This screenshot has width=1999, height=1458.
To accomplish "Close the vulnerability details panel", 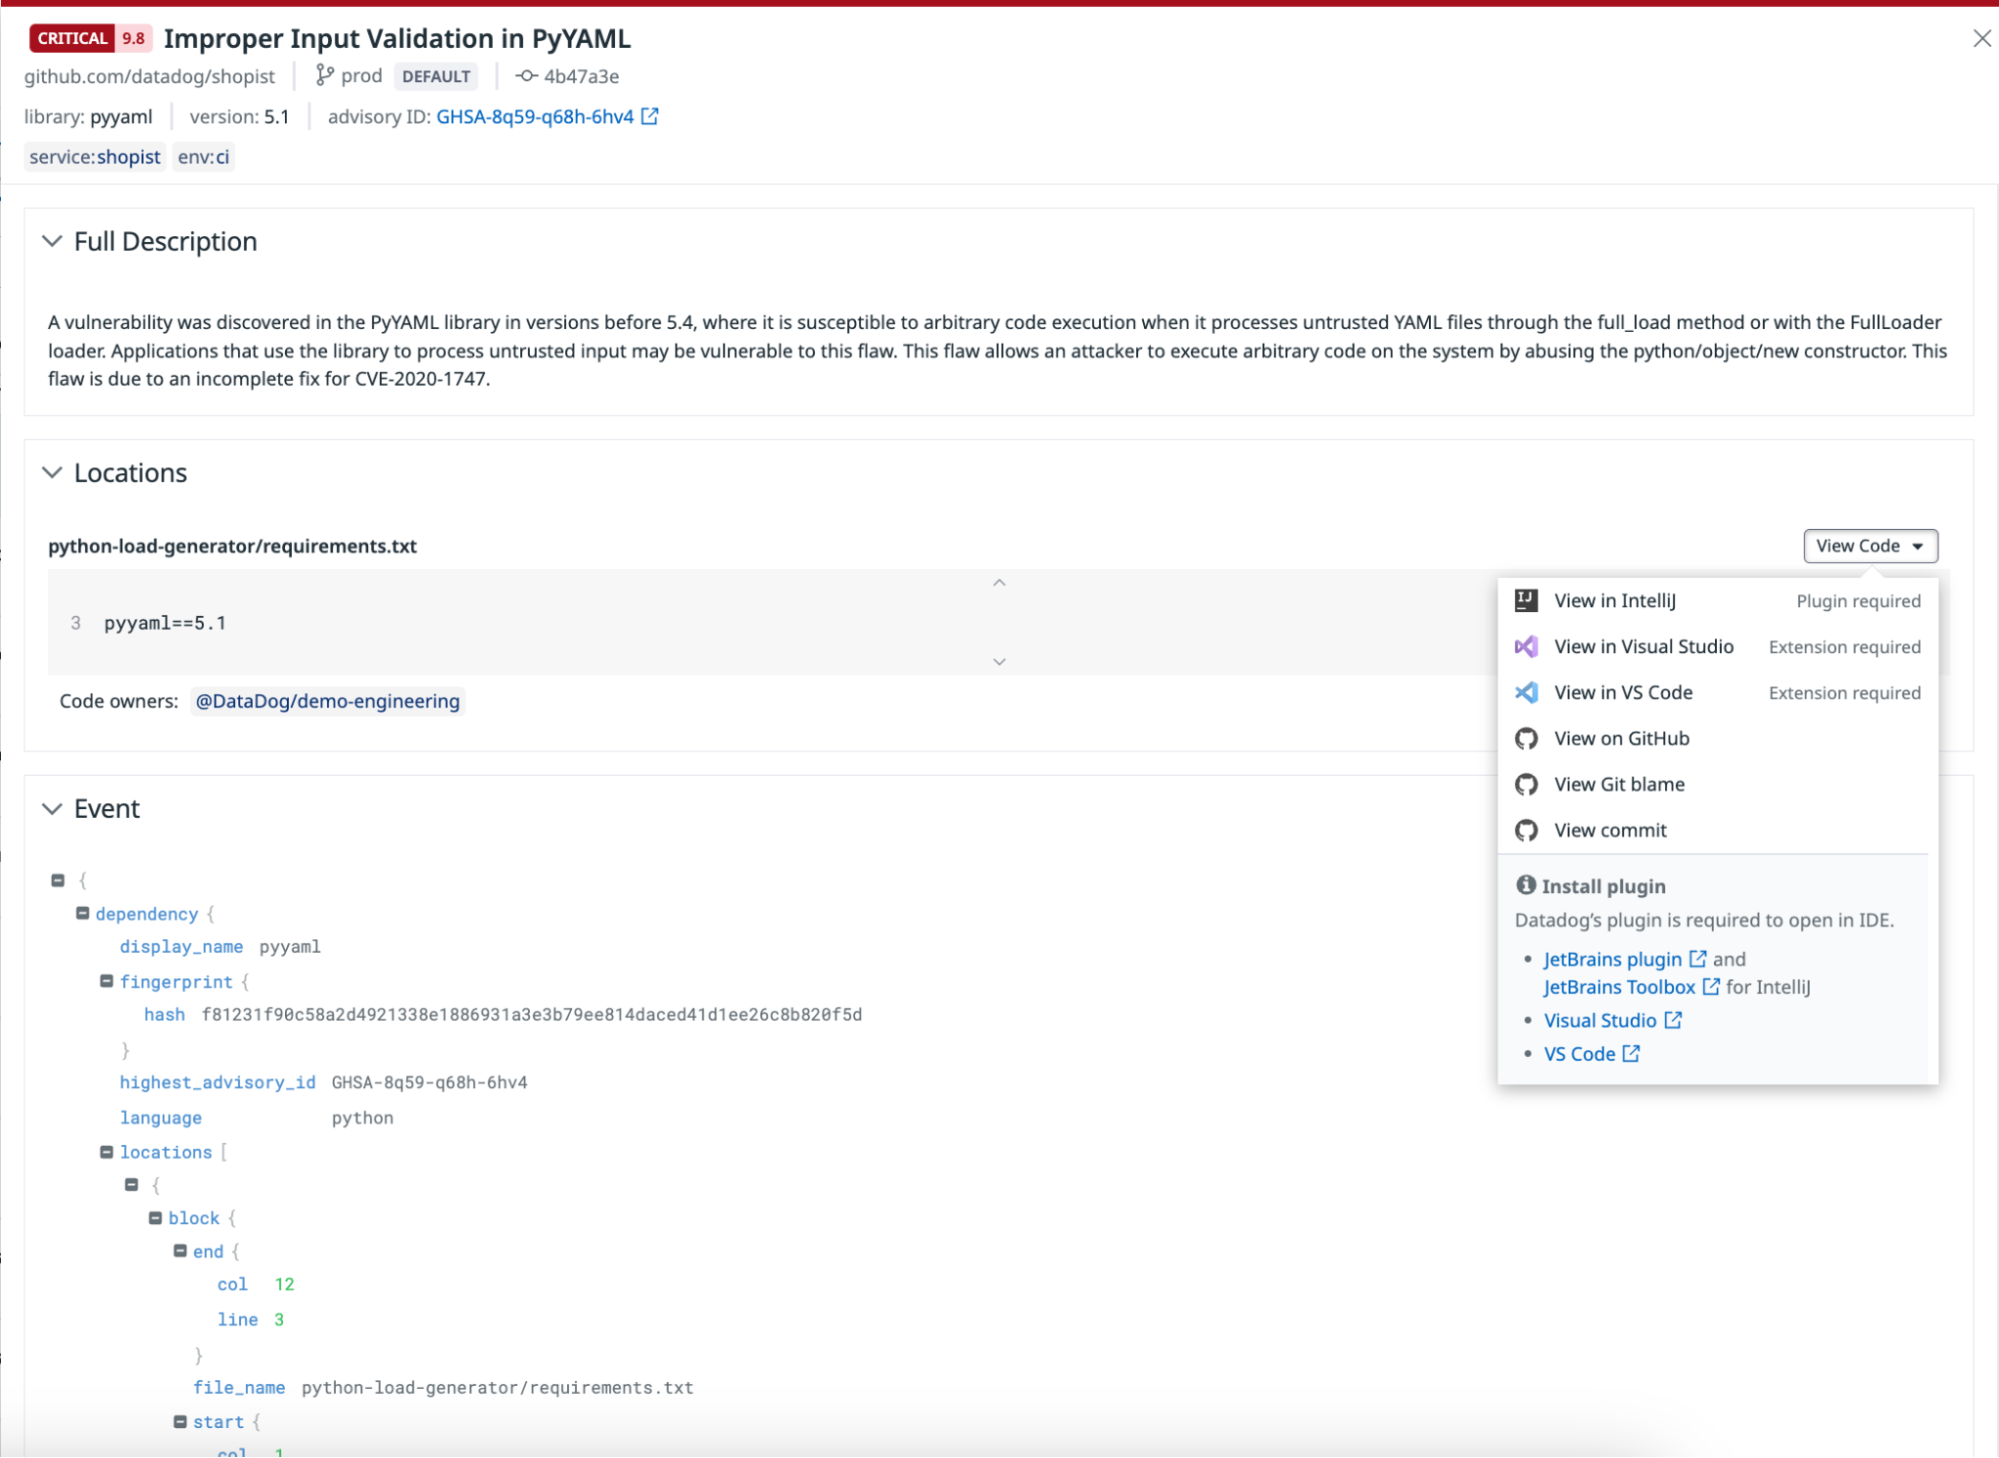I will click(1981, 38).
